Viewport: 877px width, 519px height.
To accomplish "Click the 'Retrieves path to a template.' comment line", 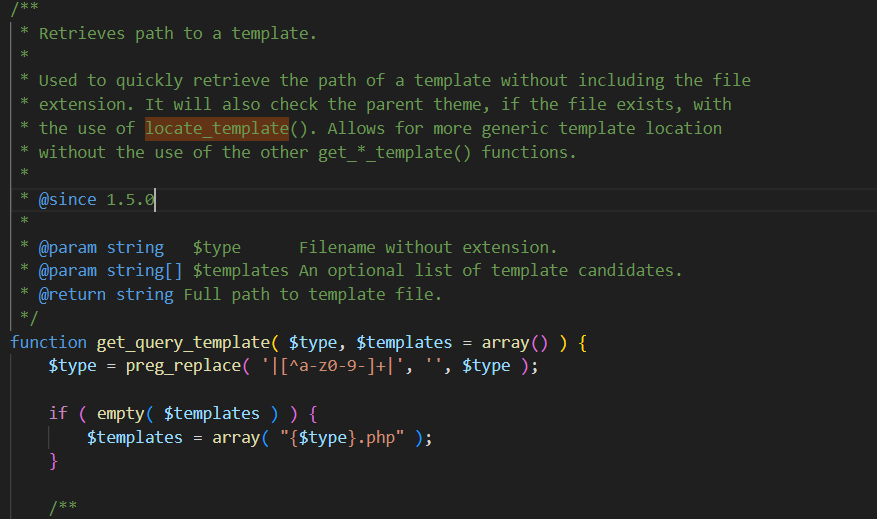I will coord(177,33).
